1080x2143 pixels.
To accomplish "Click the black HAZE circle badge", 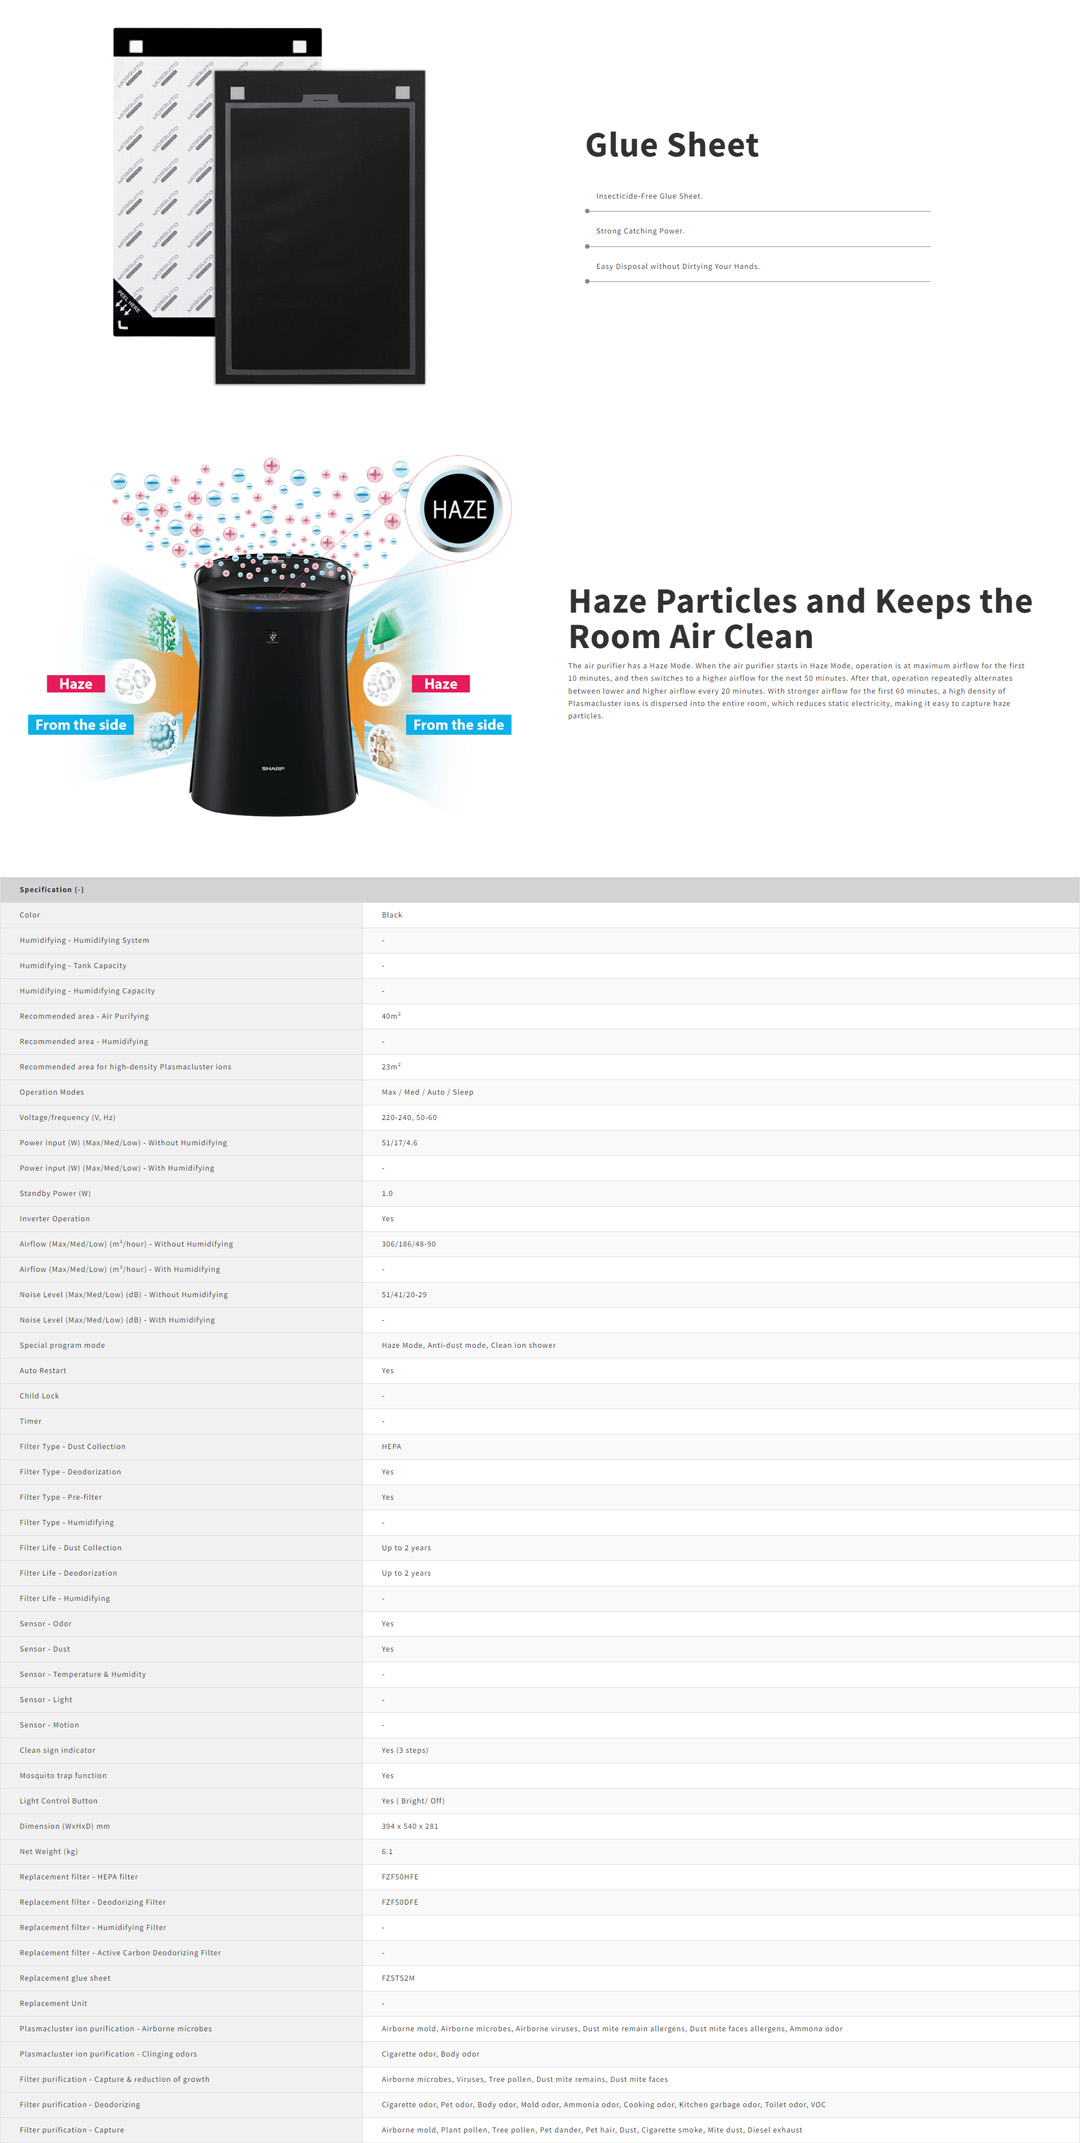I will click(459, 509).
